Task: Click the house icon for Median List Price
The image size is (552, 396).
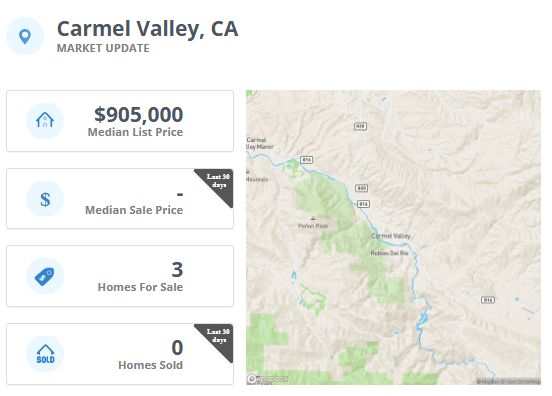Action: coord(45,120)
